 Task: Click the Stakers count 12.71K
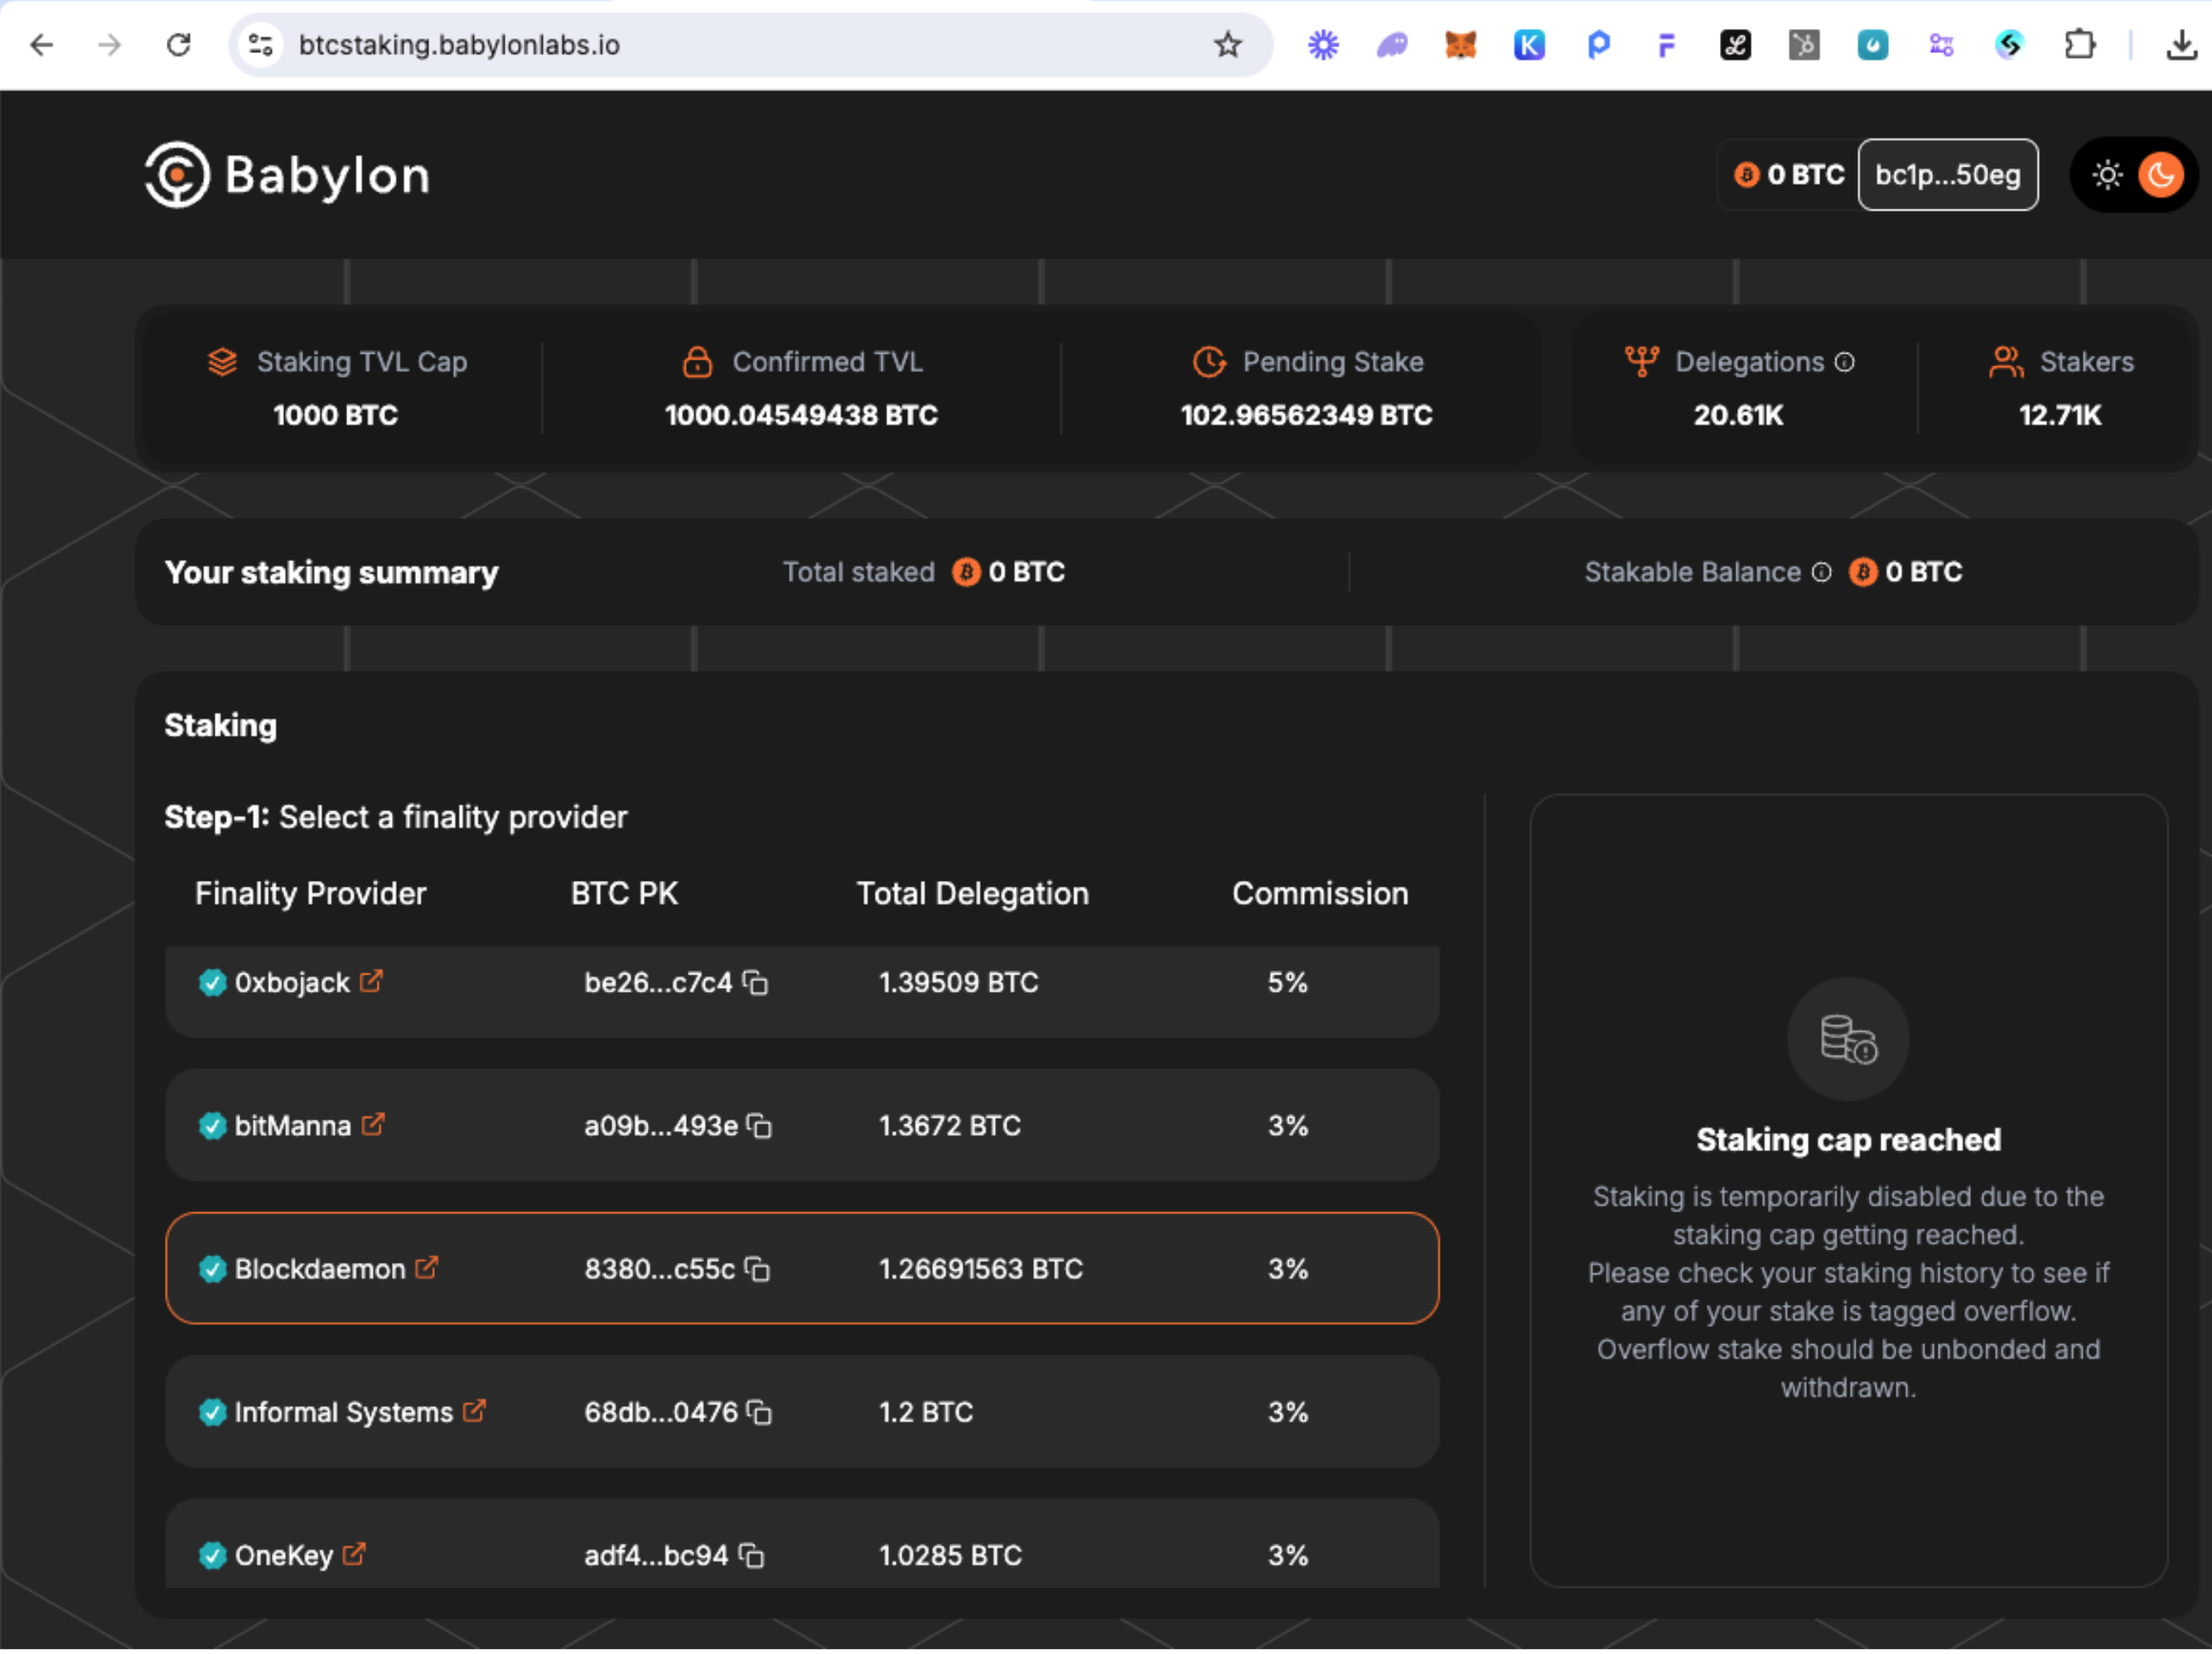(2060, 415)
